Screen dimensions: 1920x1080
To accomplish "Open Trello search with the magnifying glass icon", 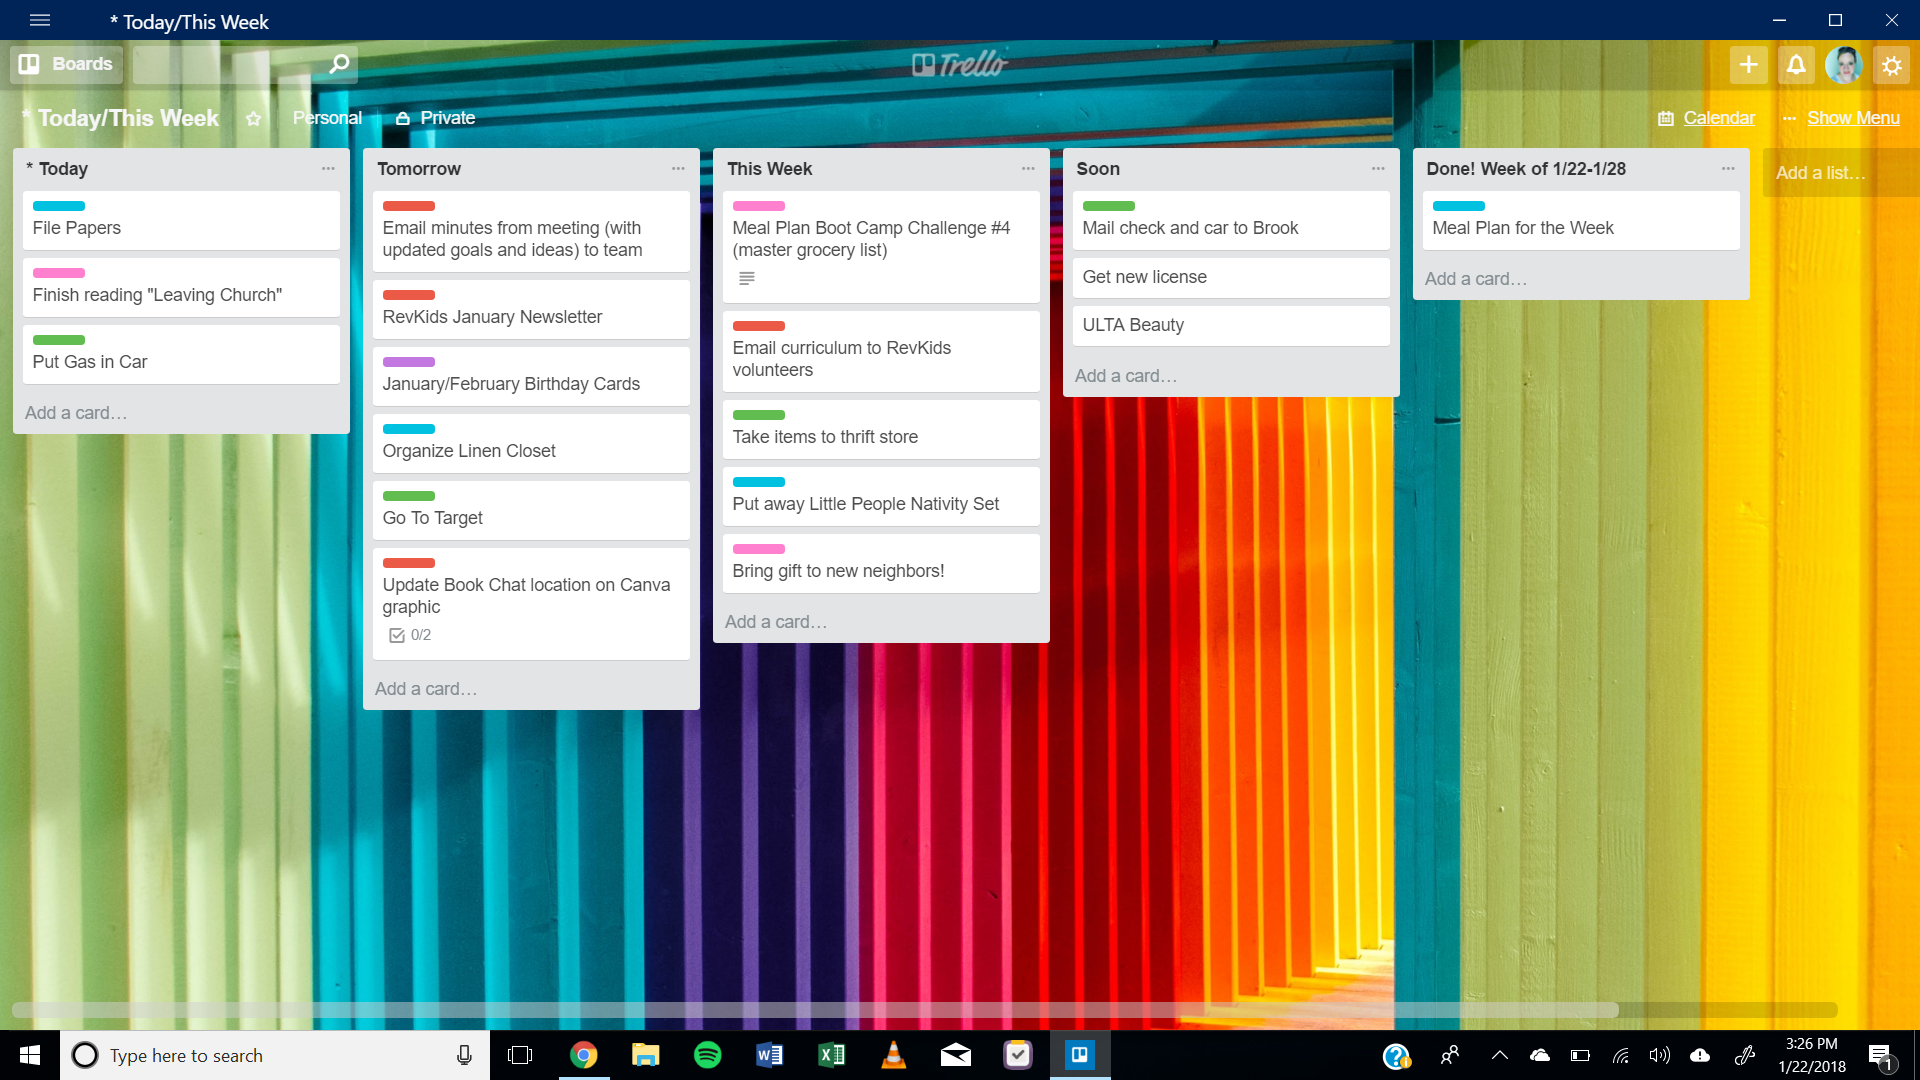I will 337,63.
